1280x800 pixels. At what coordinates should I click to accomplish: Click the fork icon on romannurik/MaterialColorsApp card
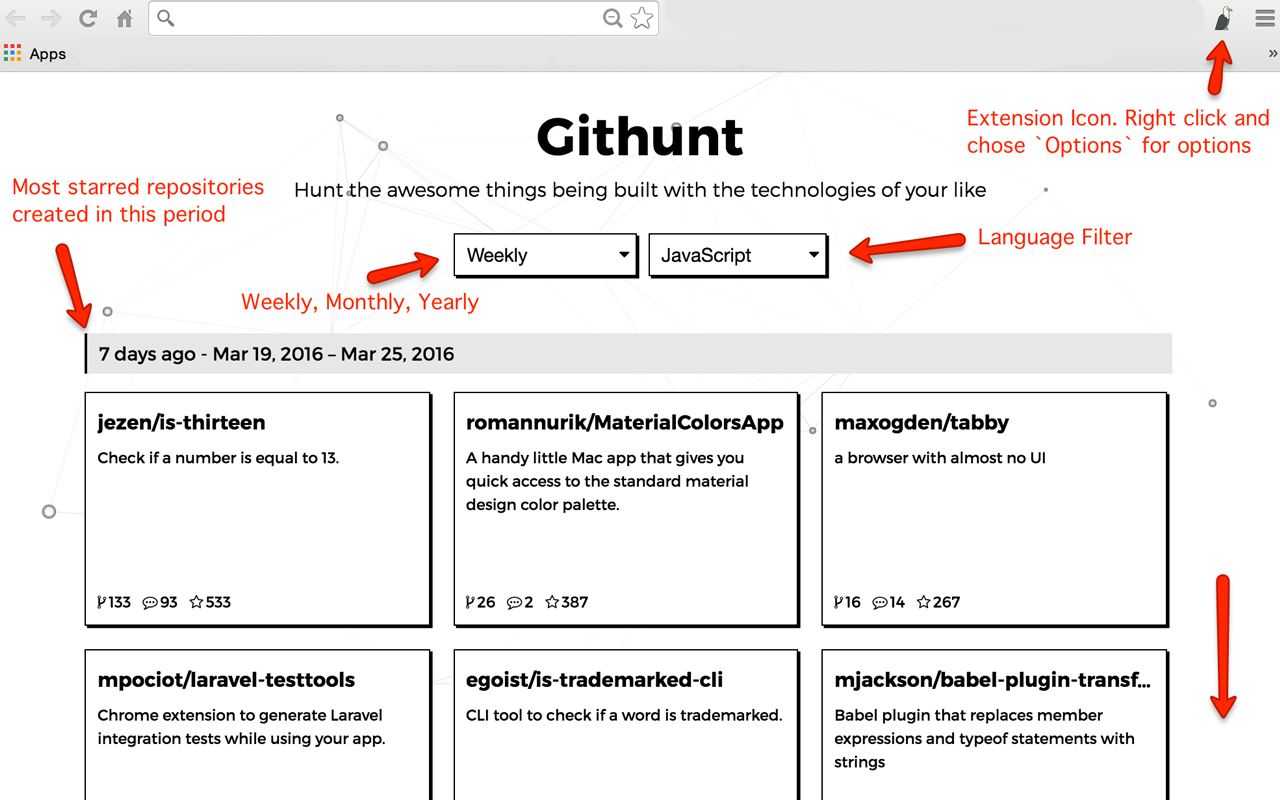(x=470, y=602)
